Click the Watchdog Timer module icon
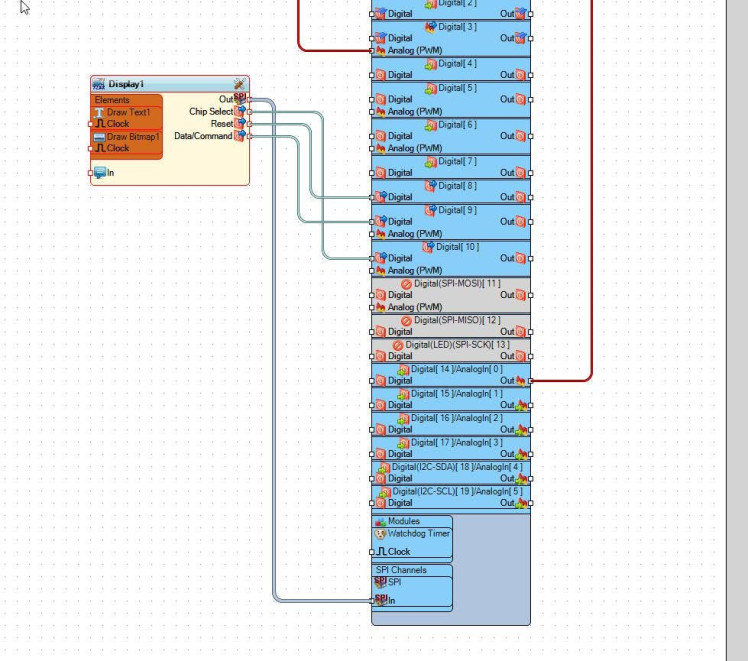Viewport: 748px width, 661px height. [380, 534]
